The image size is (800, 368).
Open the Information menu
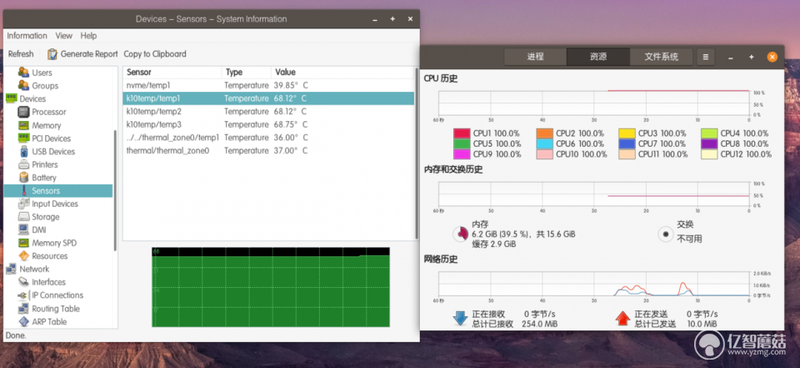27,36
